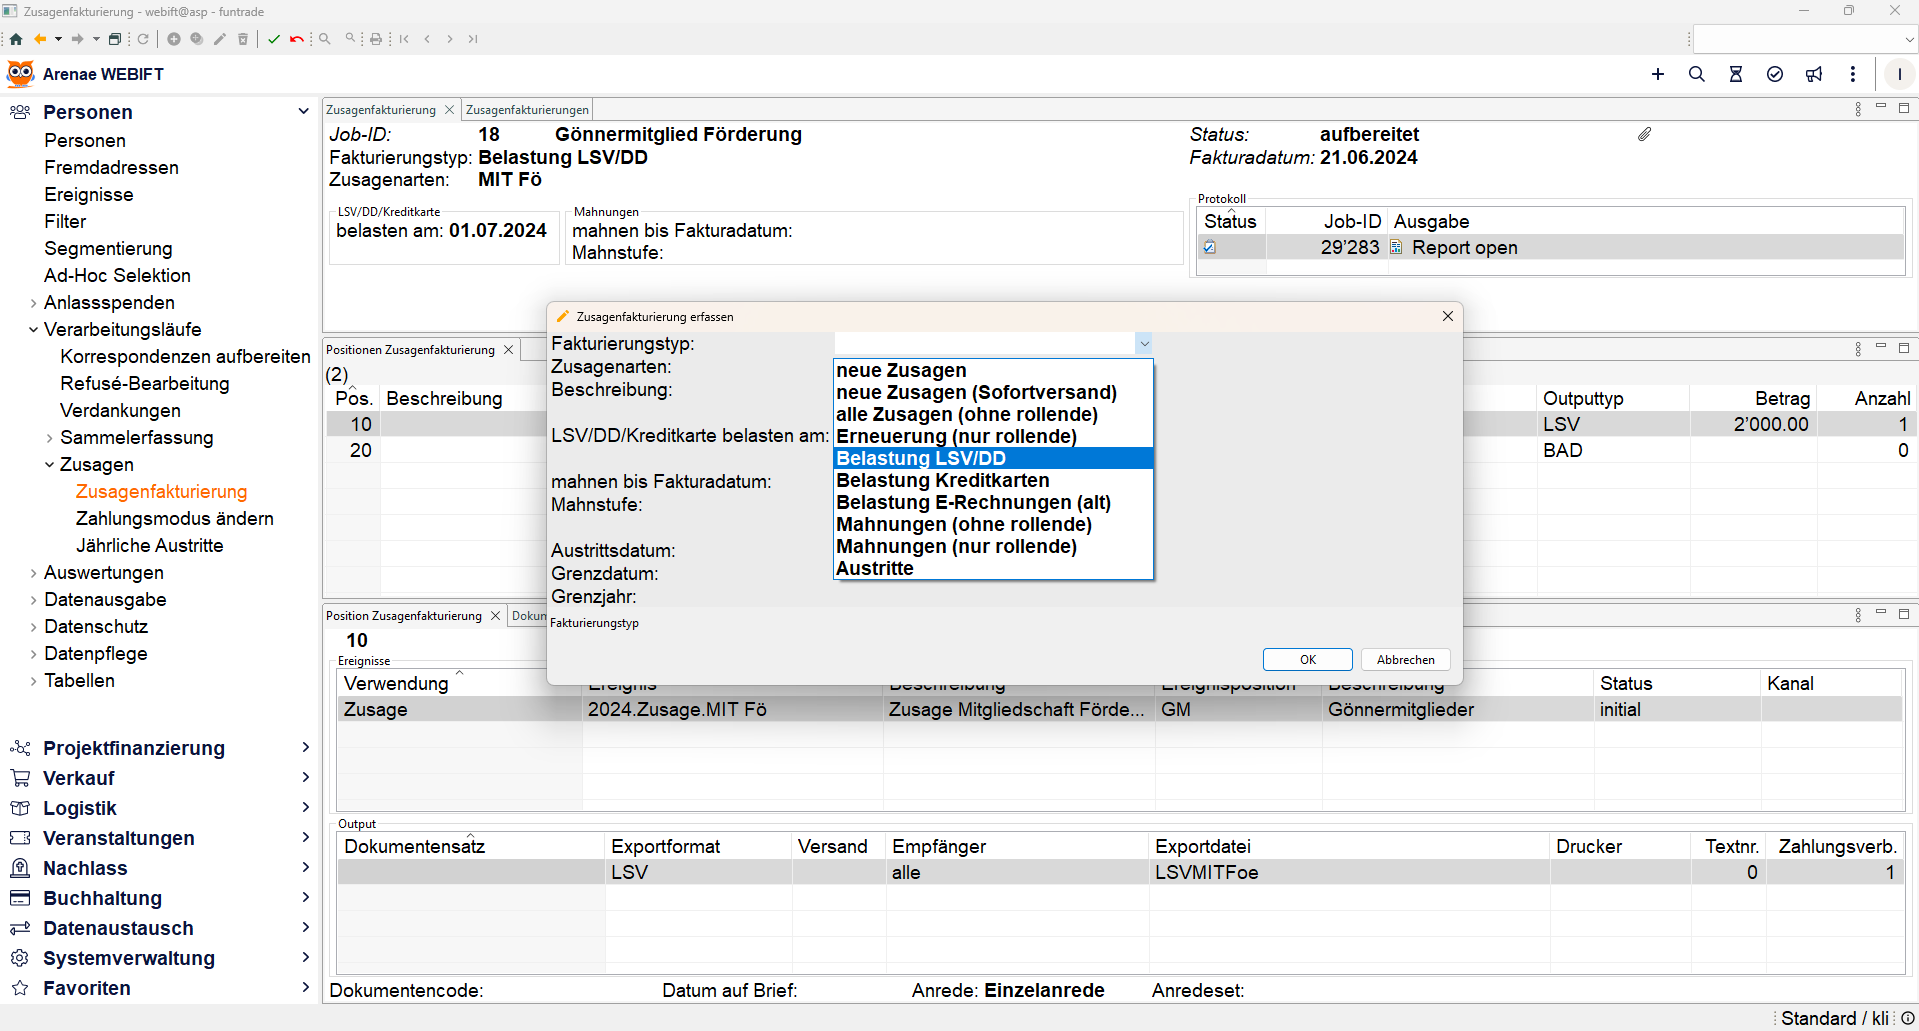The width and height of the screenshot is (1919, 1031).
Task: Select 'Belastung Kreditkarten' from the list
Action: click(942, 481)
